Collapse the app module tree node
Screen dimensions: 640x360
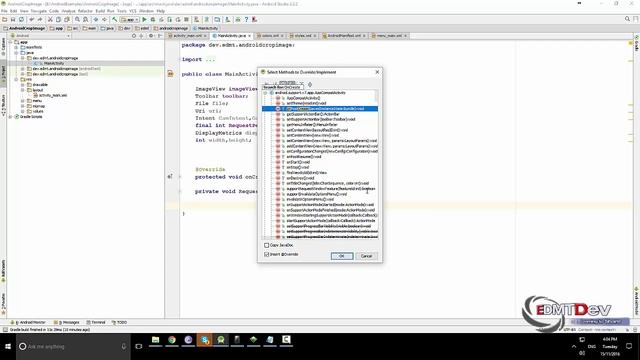coord(10,42)
